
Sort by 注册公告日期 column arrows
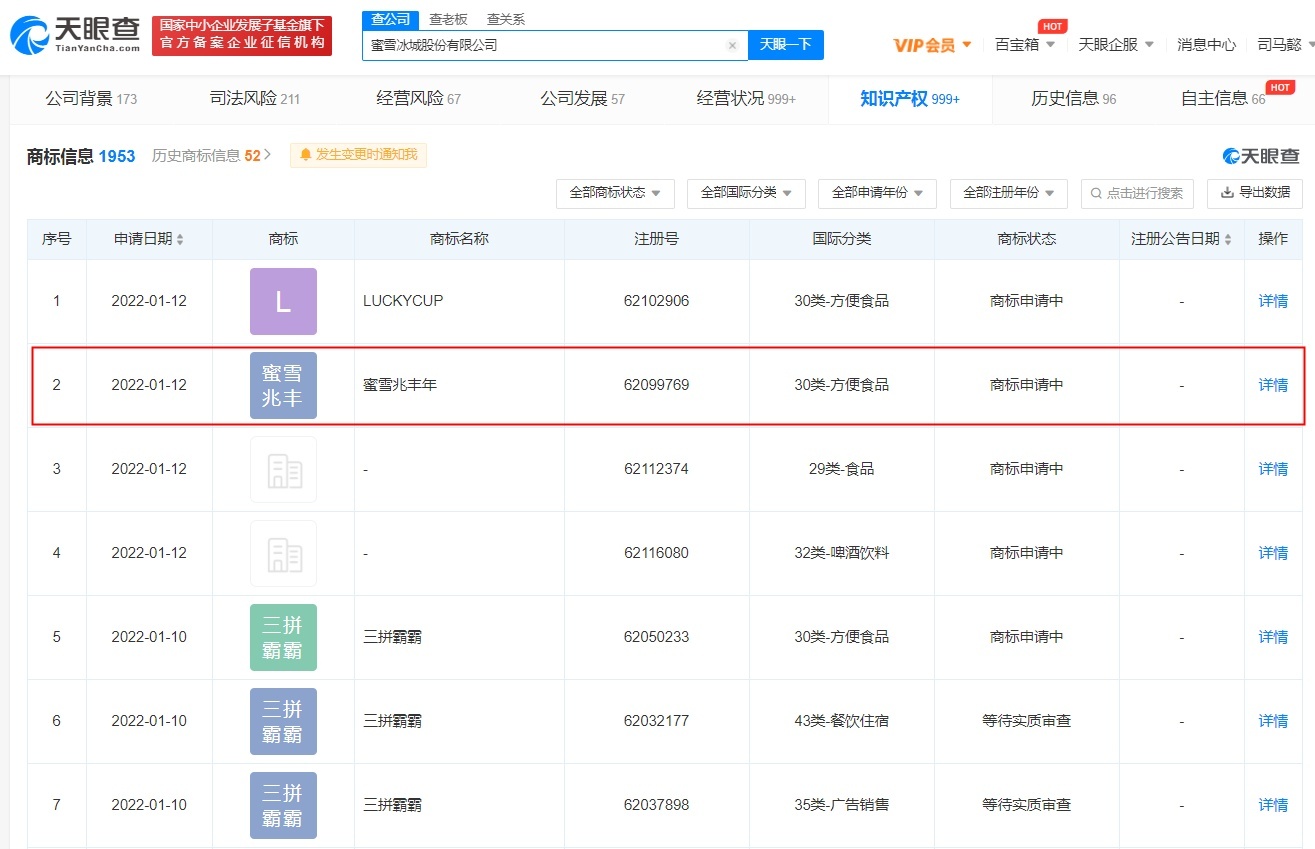1228,240
